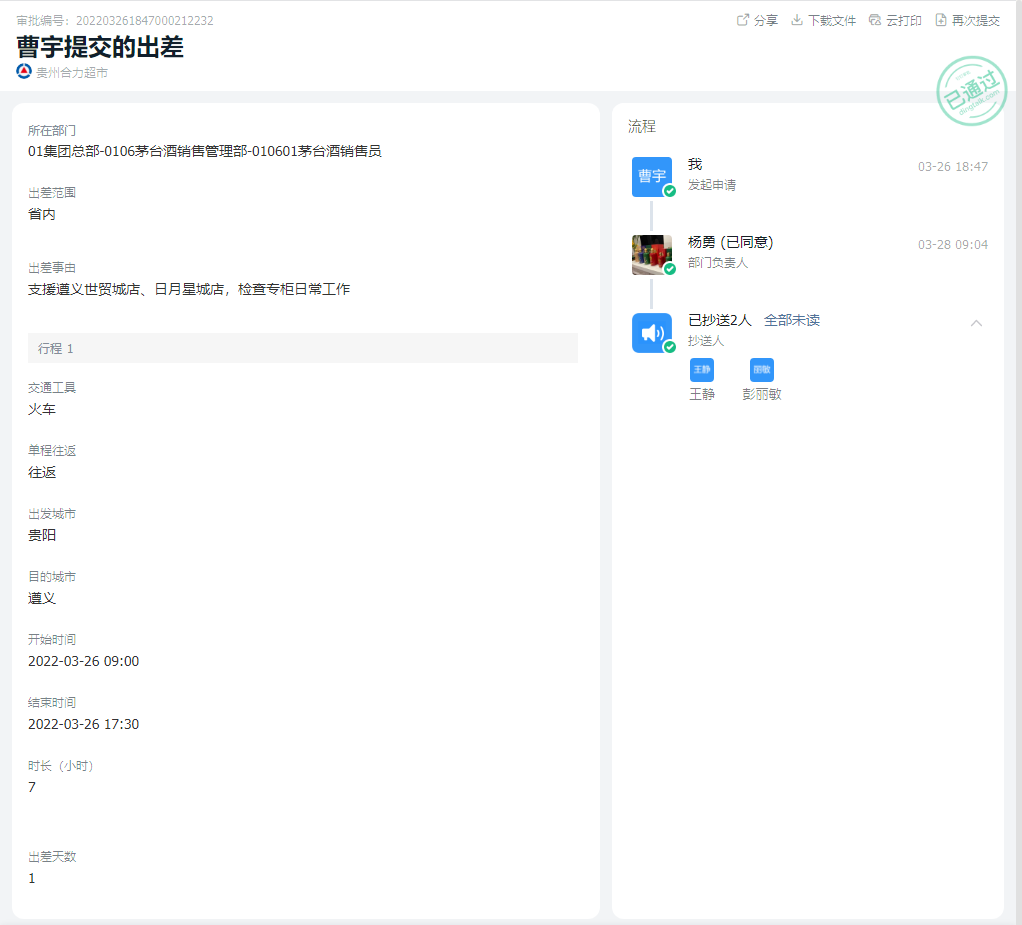Click 杨勇 (已同意) approver name

[730, 242]
